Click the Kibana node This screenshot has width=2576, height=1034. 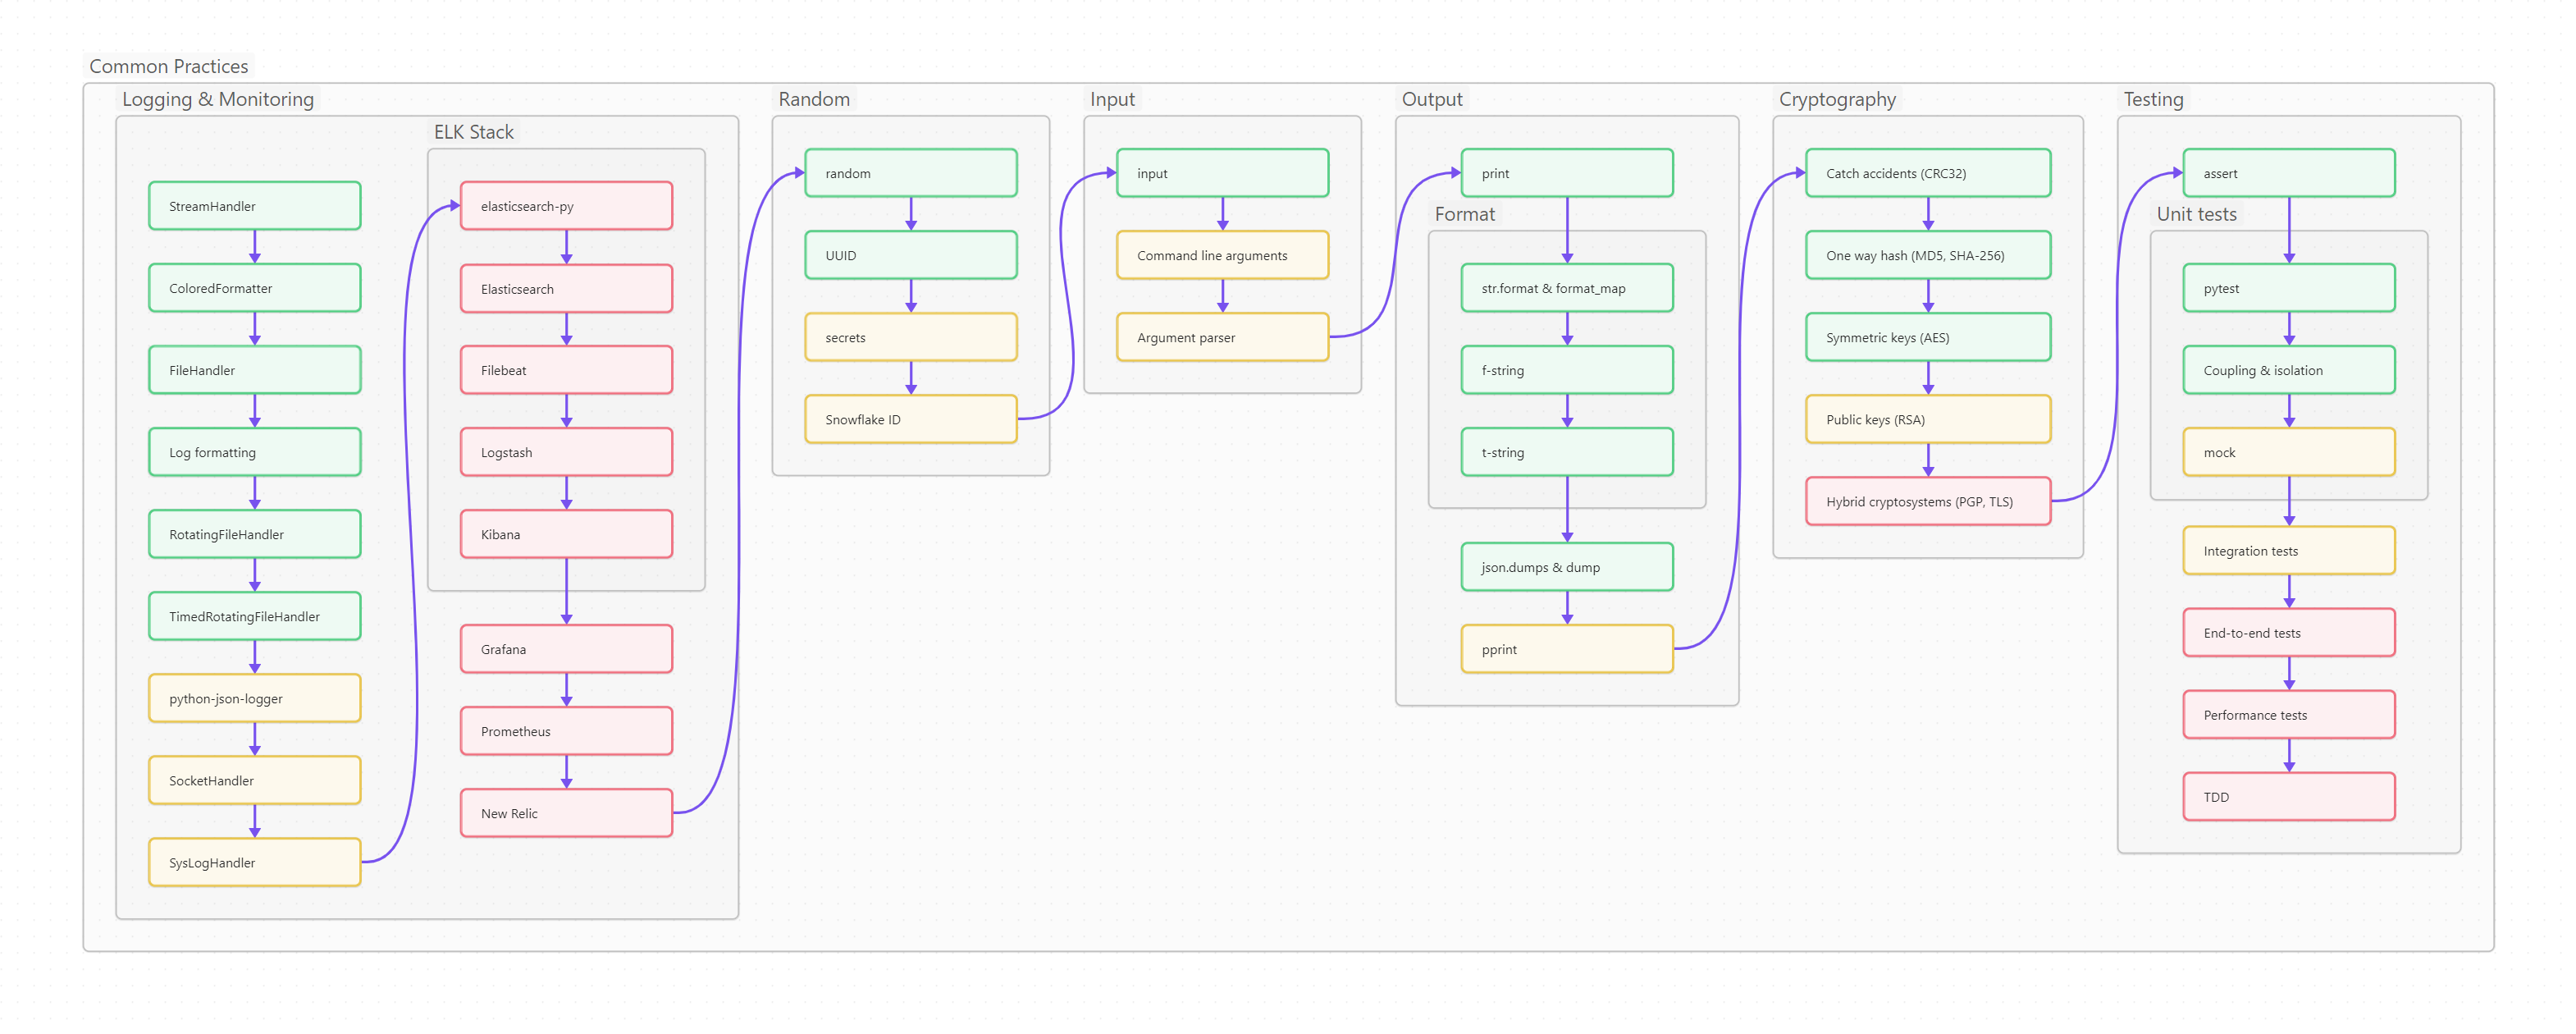tap(566, 534)
